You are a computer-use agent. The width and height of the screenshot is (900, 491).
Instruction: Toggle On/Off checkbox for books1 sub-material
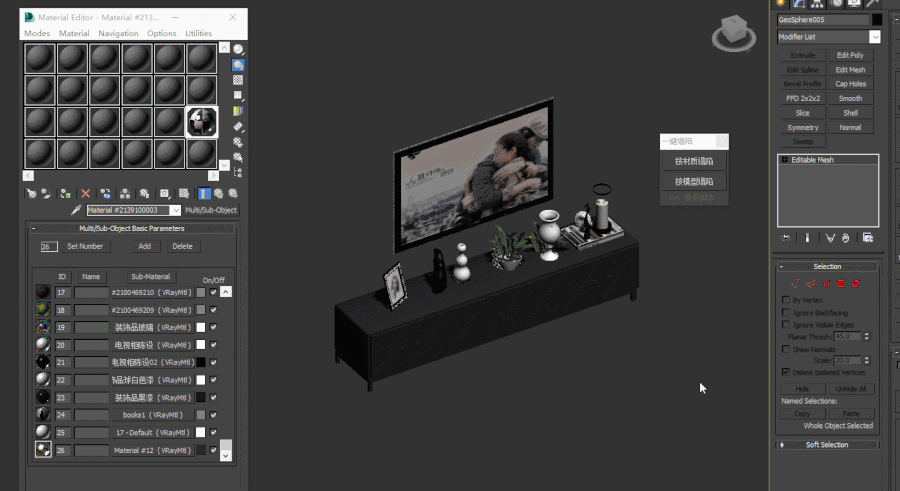214,415
